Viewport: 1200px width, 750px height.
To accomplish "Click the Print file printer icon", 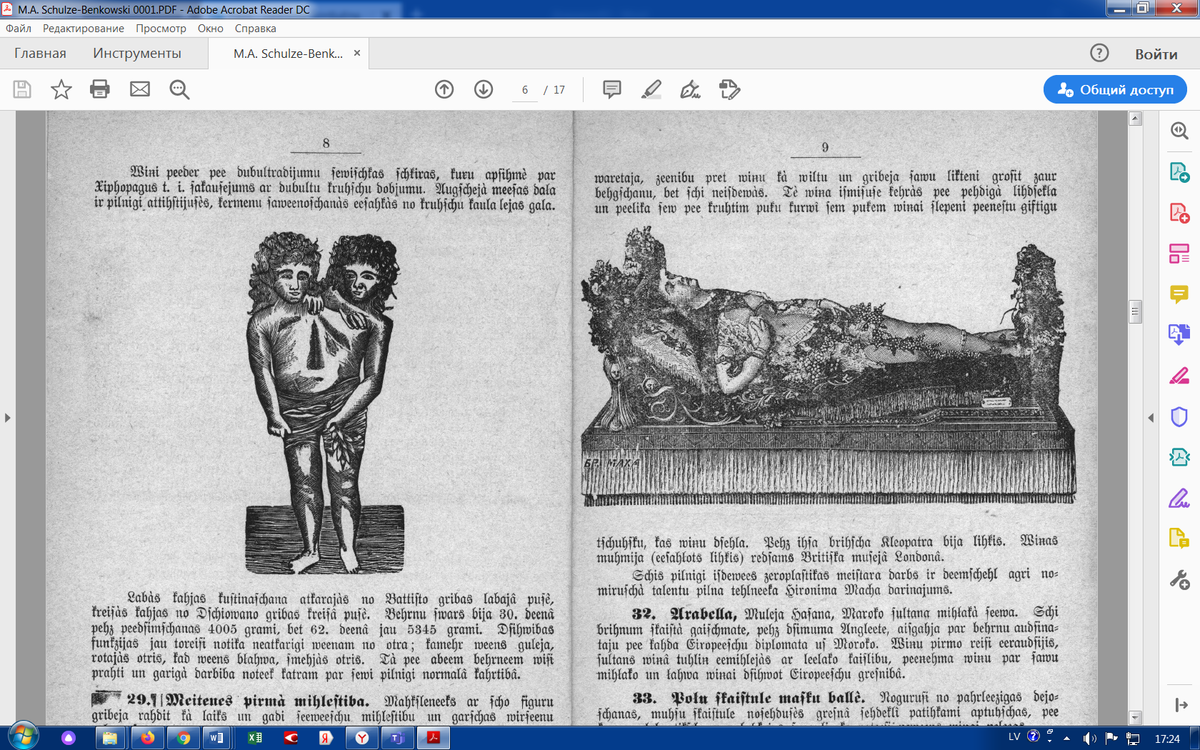I will tap(100, 90).
